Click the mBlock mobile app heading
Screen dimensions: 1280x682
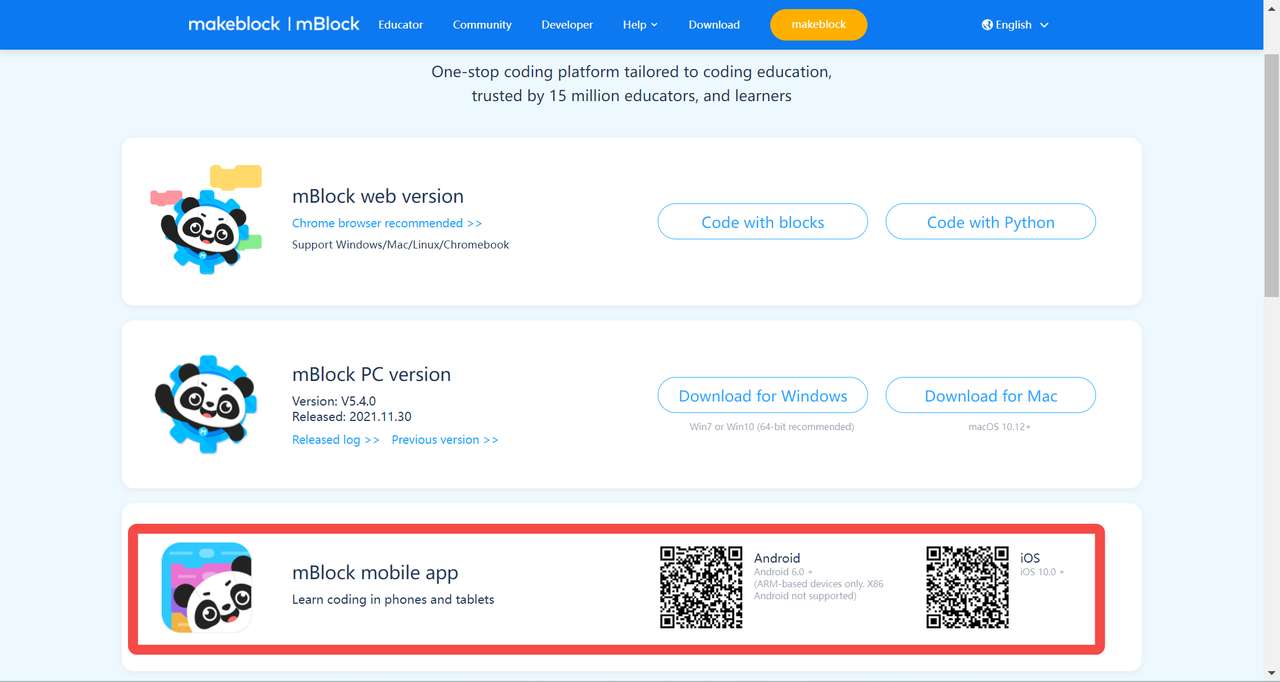pyautogui.click(x=375, y=573)
